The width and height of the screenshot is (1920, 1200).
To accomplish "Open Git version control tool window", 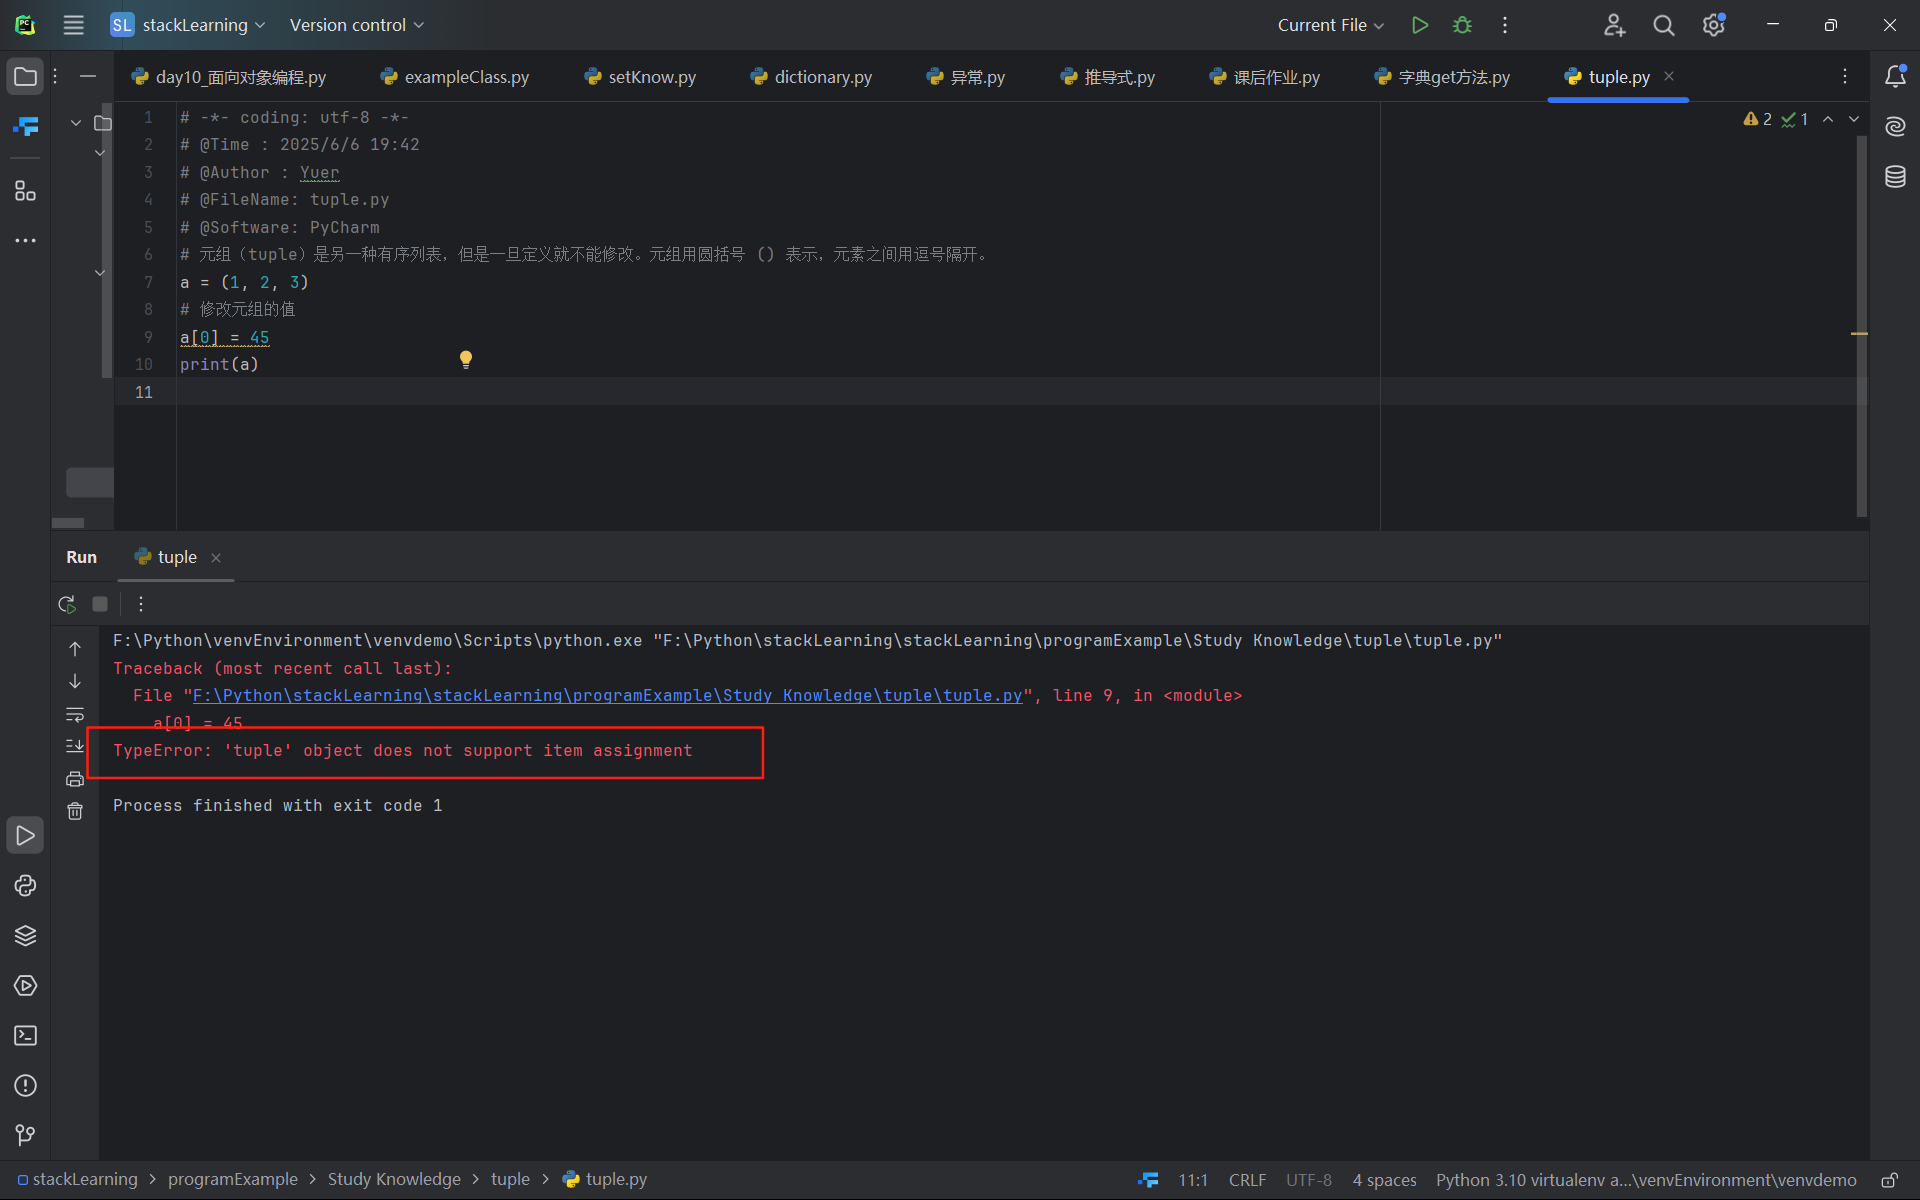I will click(x=25, y=1135).
